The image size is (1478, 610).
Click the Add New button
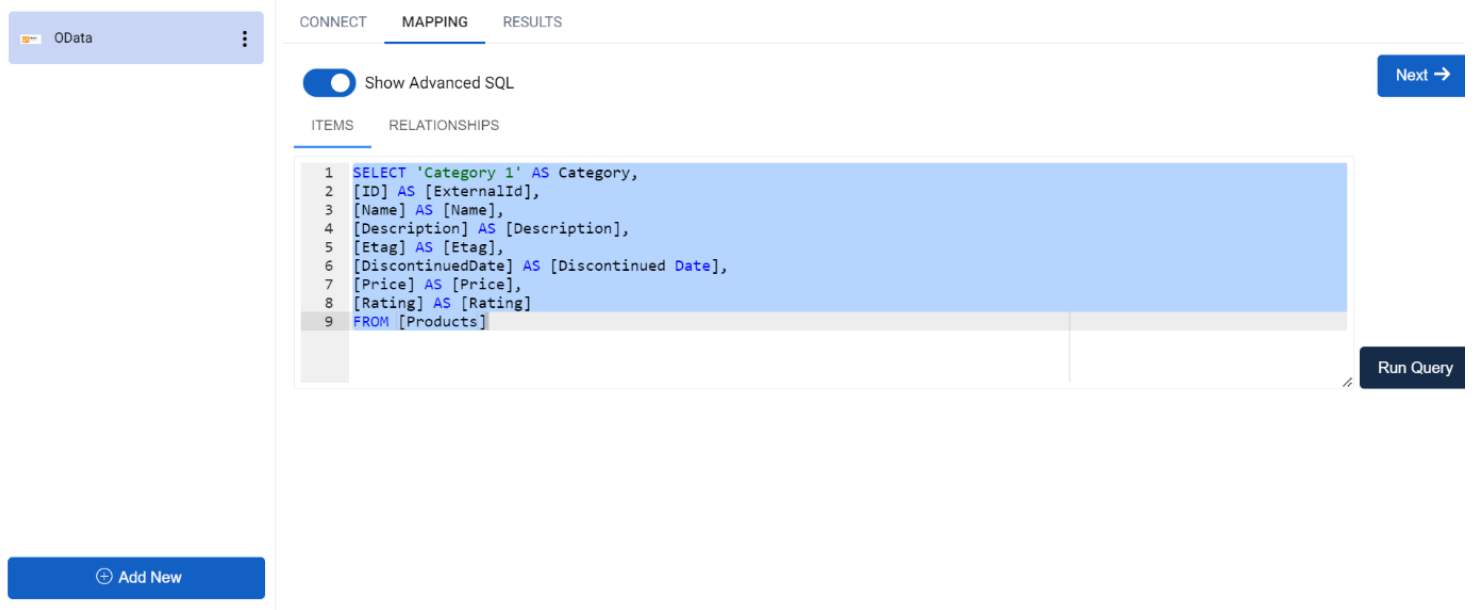[136, 577]
